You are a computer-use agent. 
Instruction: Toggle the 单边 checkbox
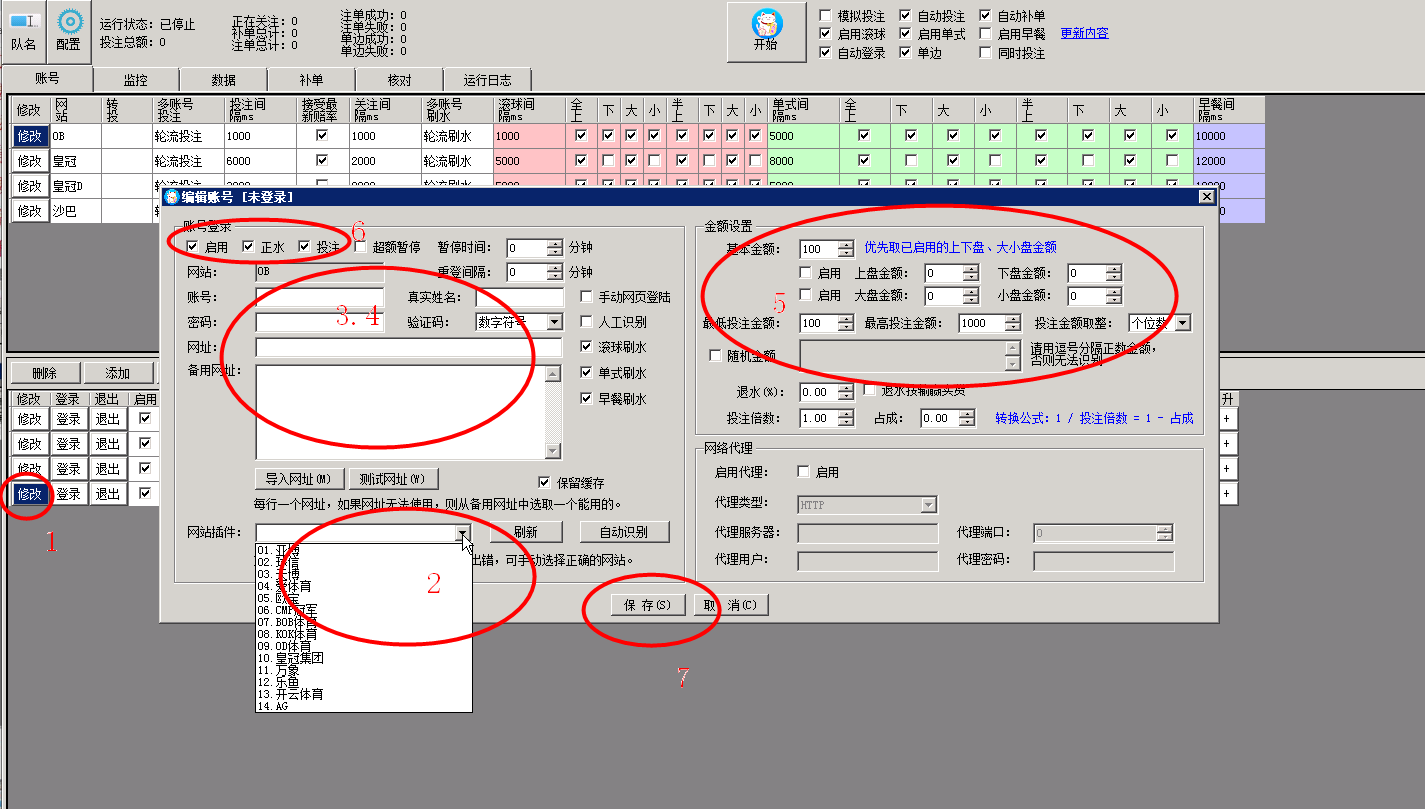(x=905, y=53)
